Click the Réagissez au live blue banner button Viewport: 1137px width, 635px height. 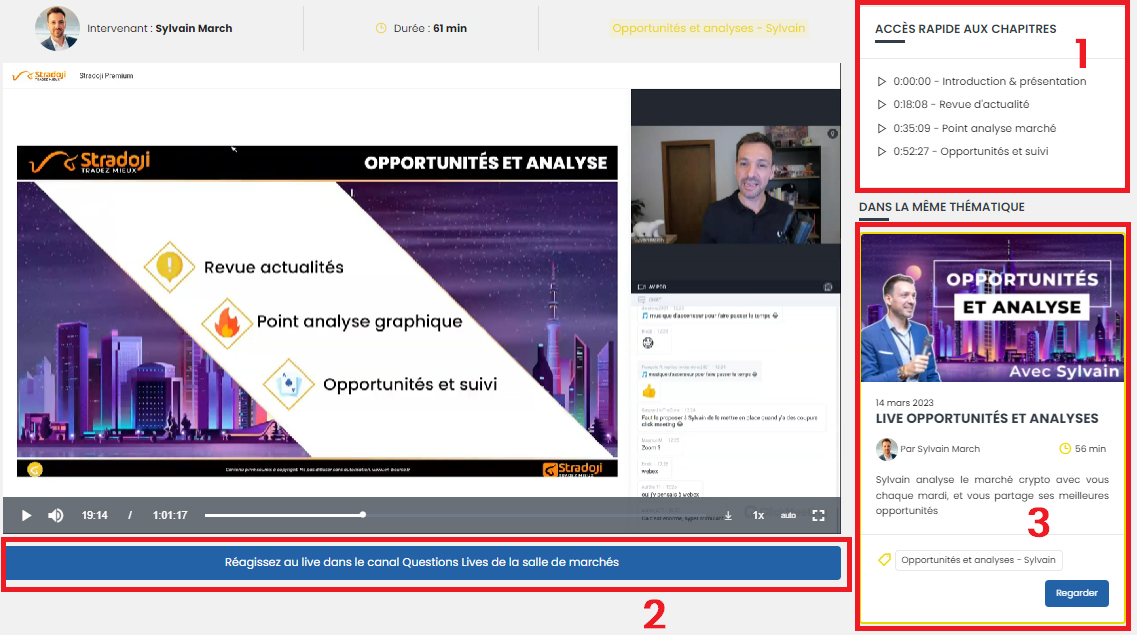(x=421, y=563)
